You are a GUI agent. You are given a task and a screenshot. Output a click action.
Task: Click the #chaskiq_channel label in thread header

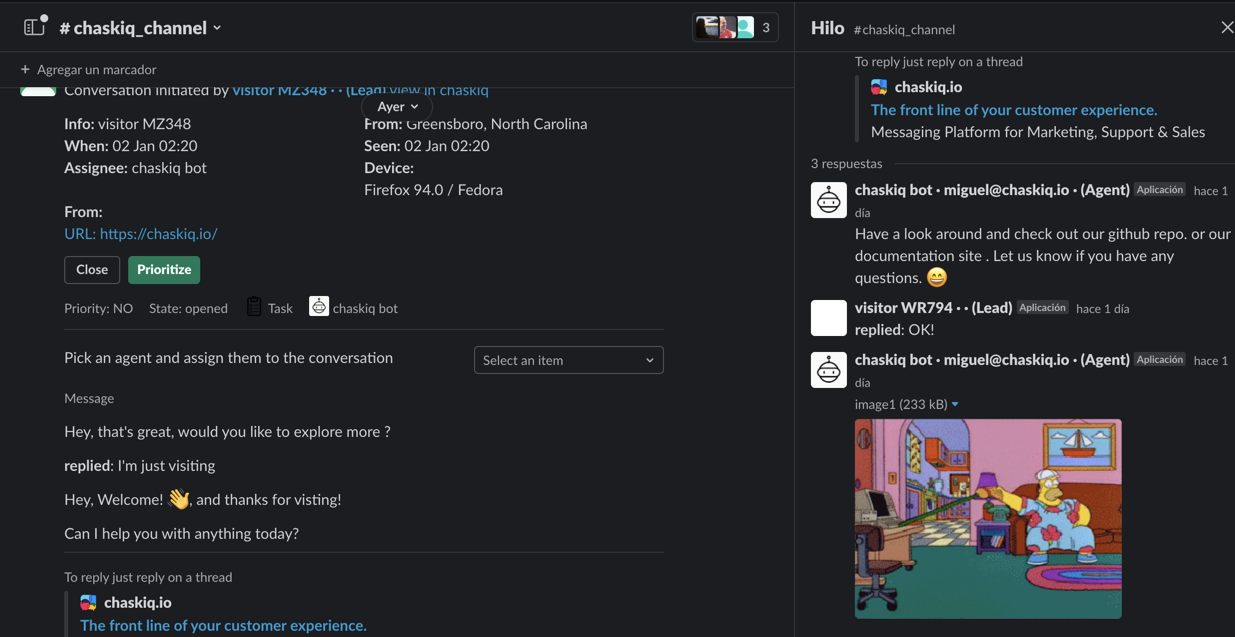[x=904, y=30]
